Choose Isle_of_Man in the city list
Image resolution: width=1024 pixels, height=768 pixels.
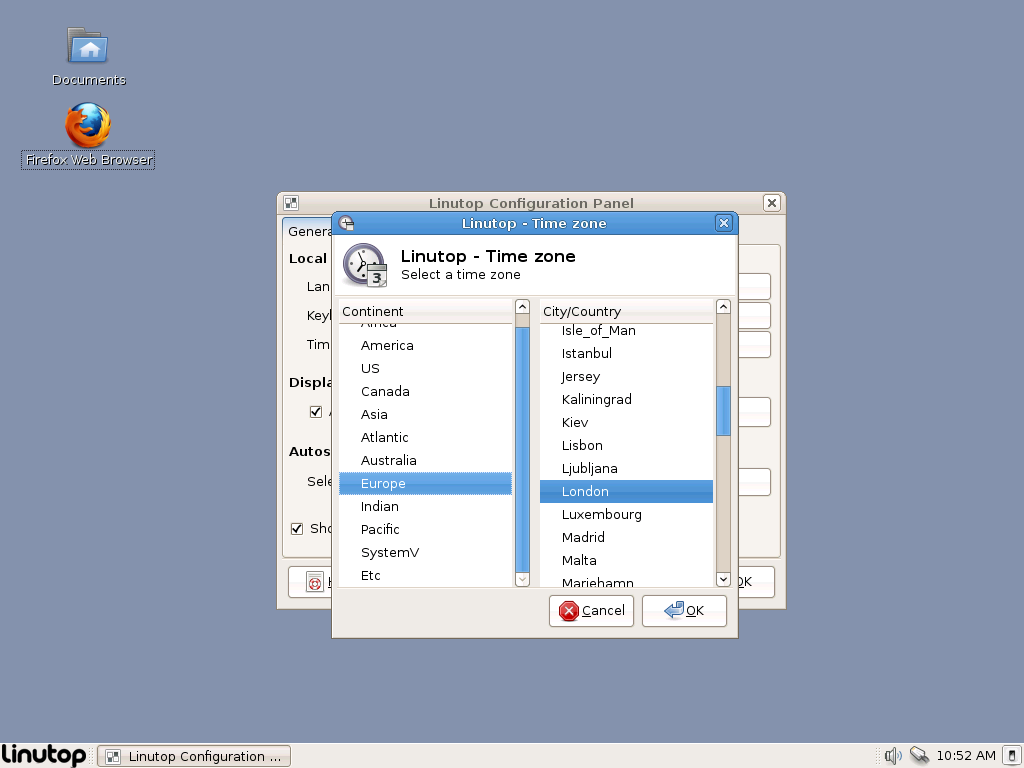[x=626, y=331]
